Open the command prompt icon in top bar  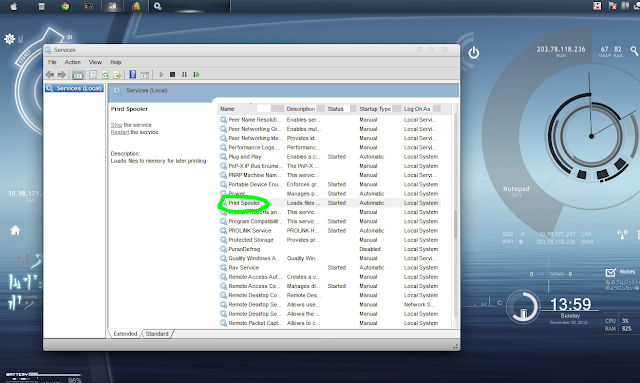[x=89, y=6]
